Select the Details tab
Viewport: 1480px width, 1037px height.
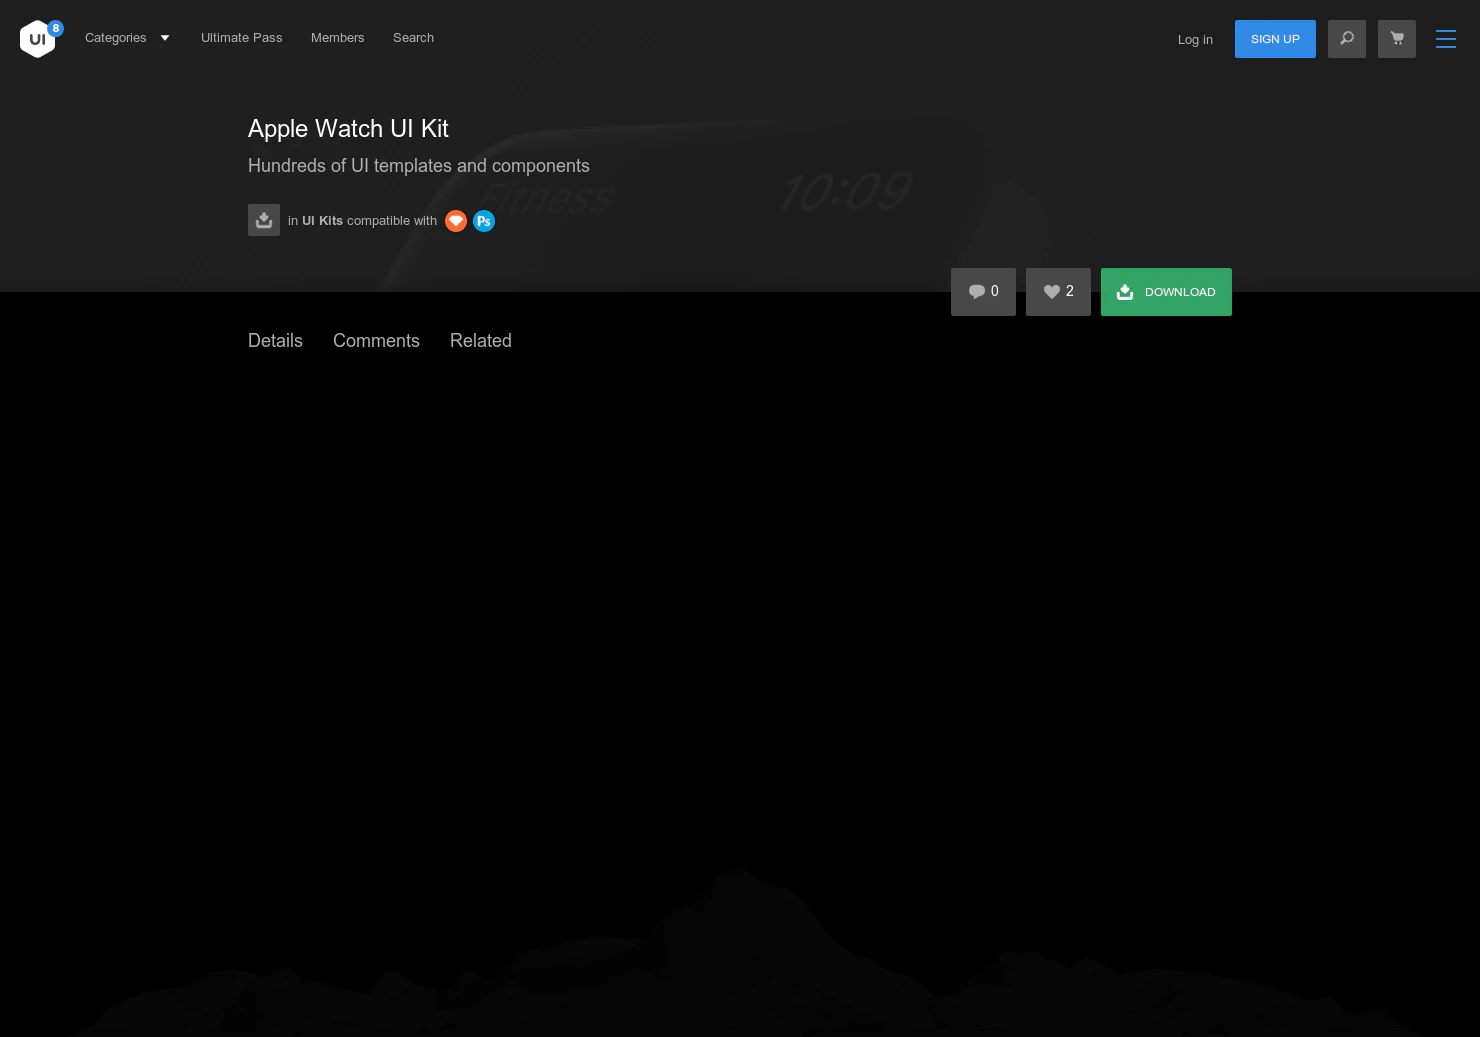click(x=275, y=341)
